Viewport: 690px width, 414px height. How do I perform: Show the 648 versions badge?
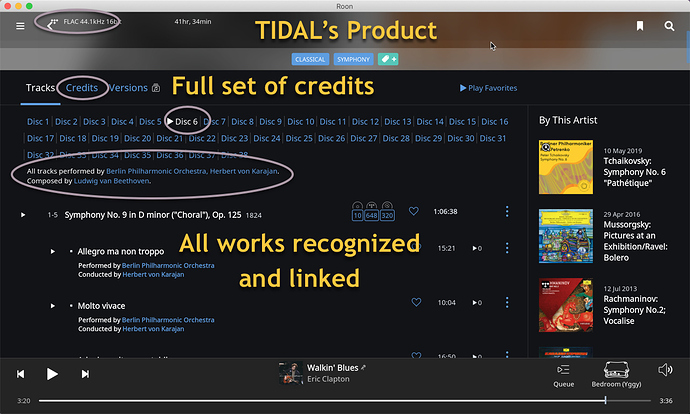[x=371, y=211]
